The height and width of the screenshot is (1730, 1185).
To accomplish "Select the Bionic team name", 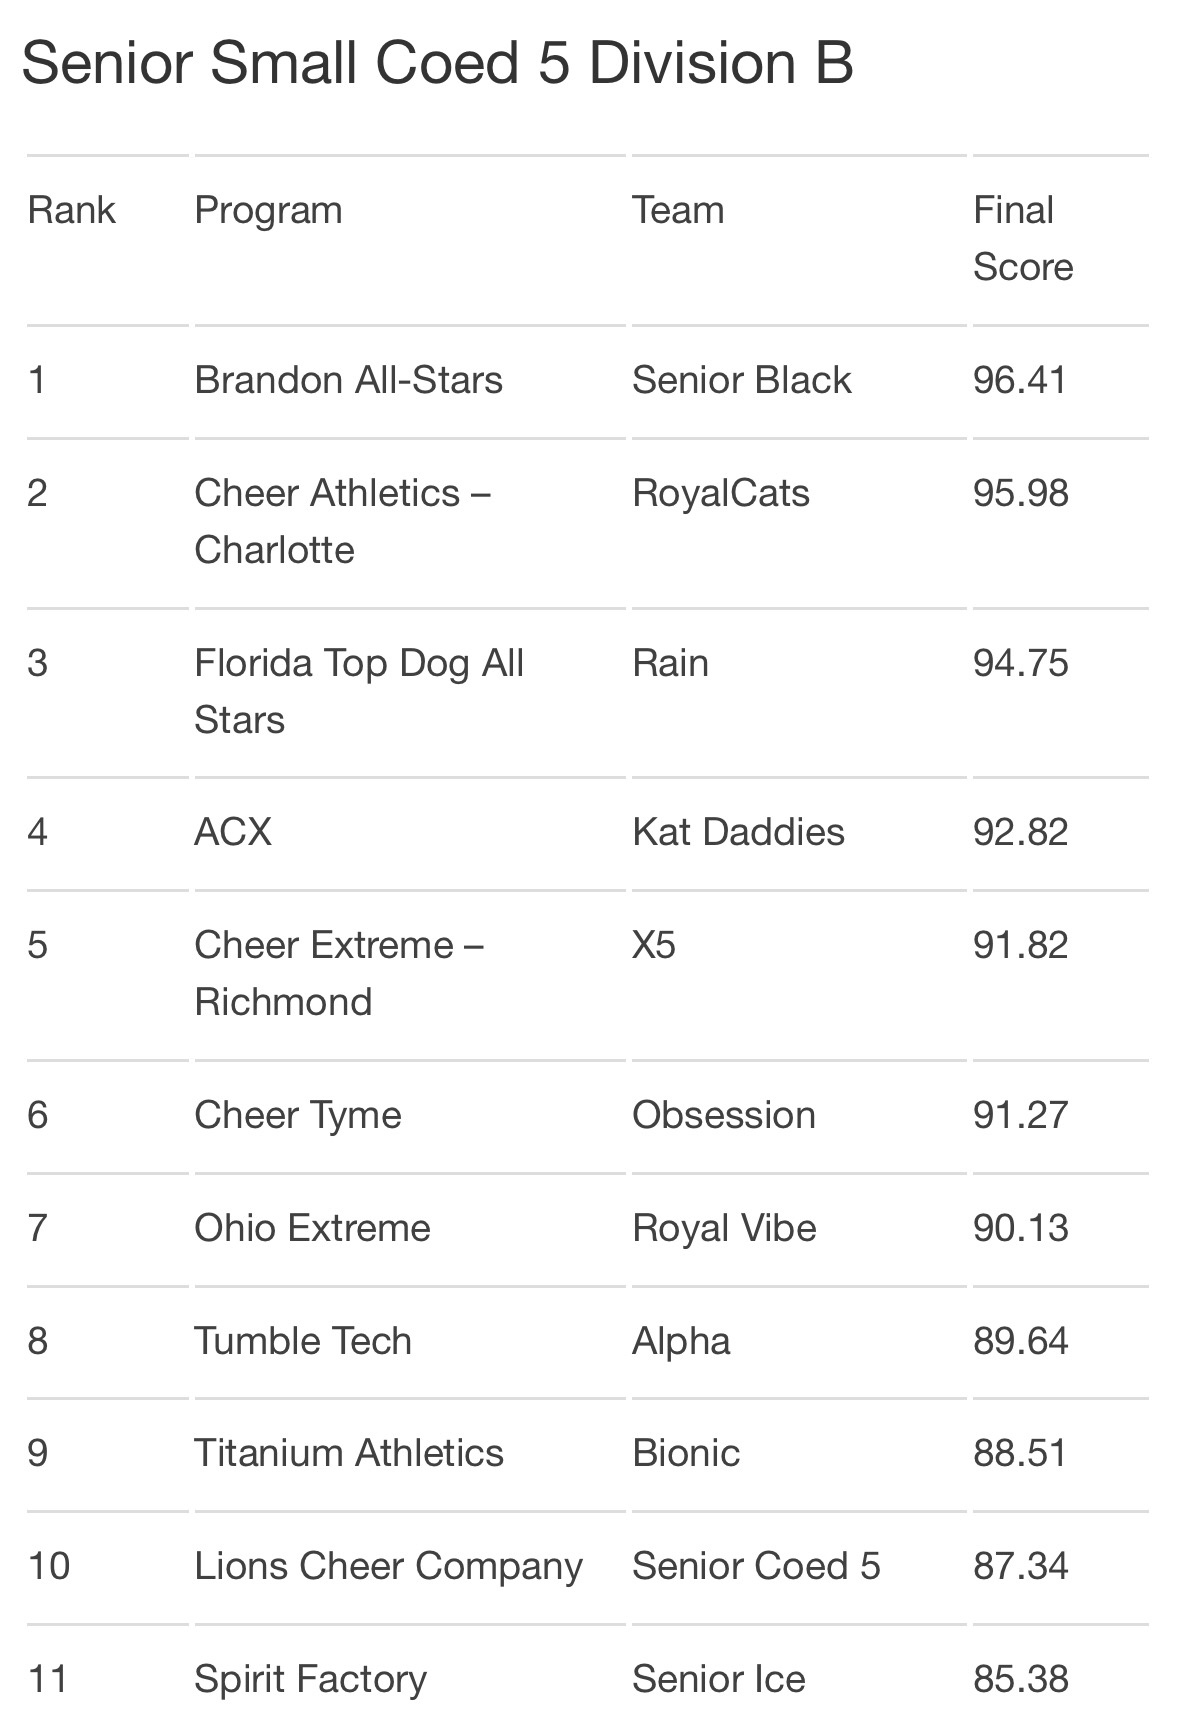I will pyautogui.click(x=686, y=1453).
